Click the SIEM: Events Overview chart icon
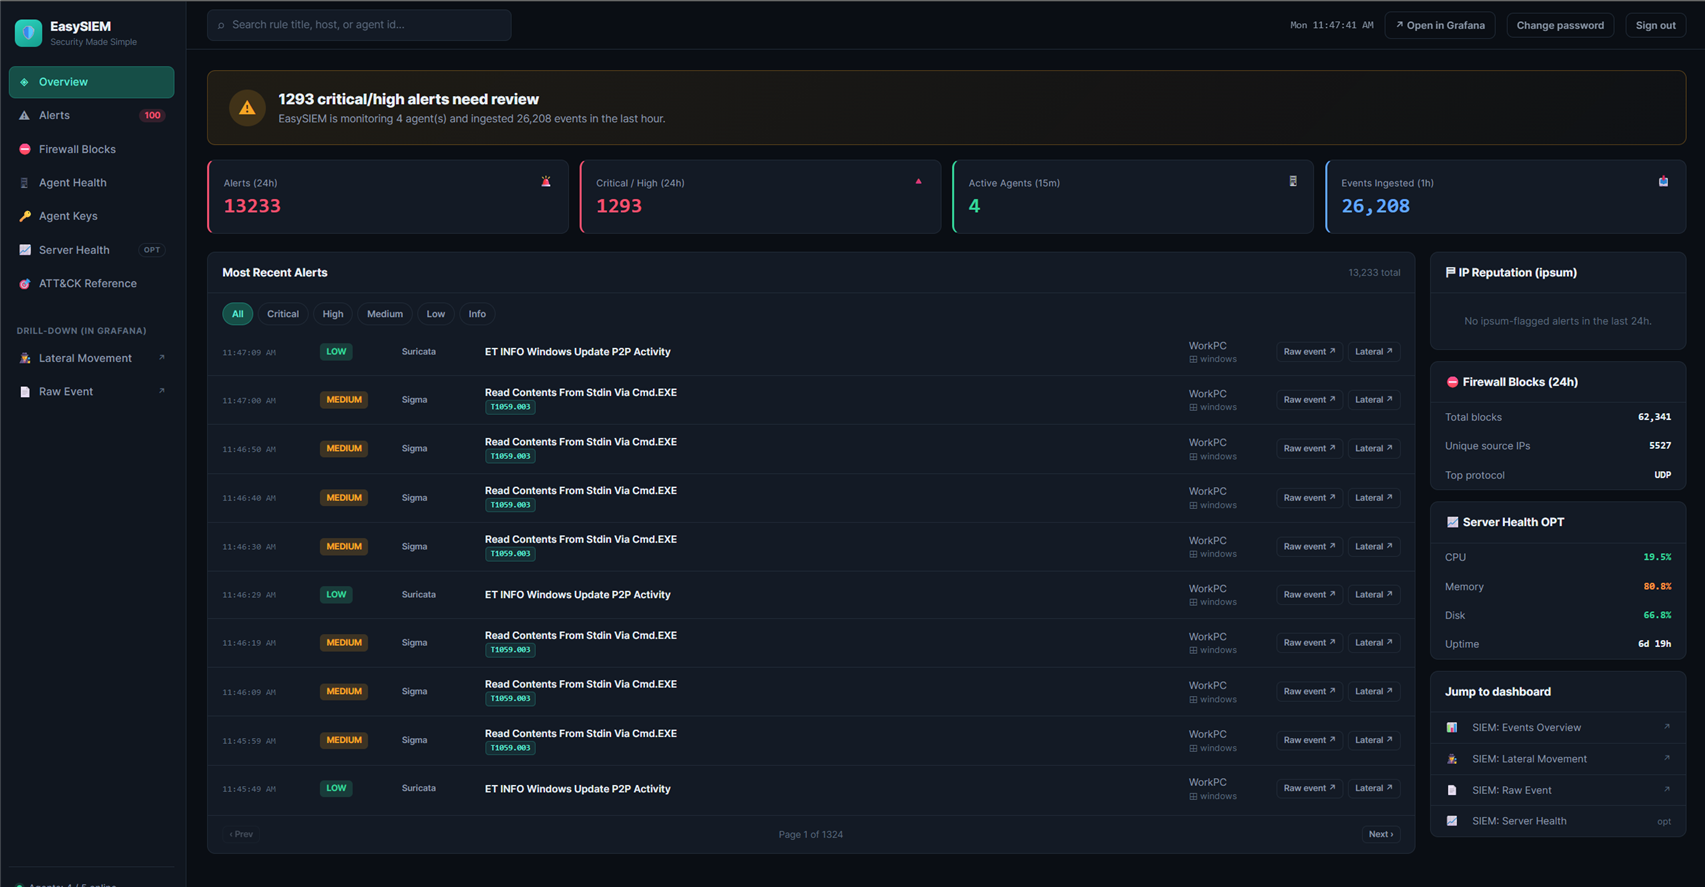Image resolution: width=1705 pixels, height=887 pixels. tap(1452, 728)
